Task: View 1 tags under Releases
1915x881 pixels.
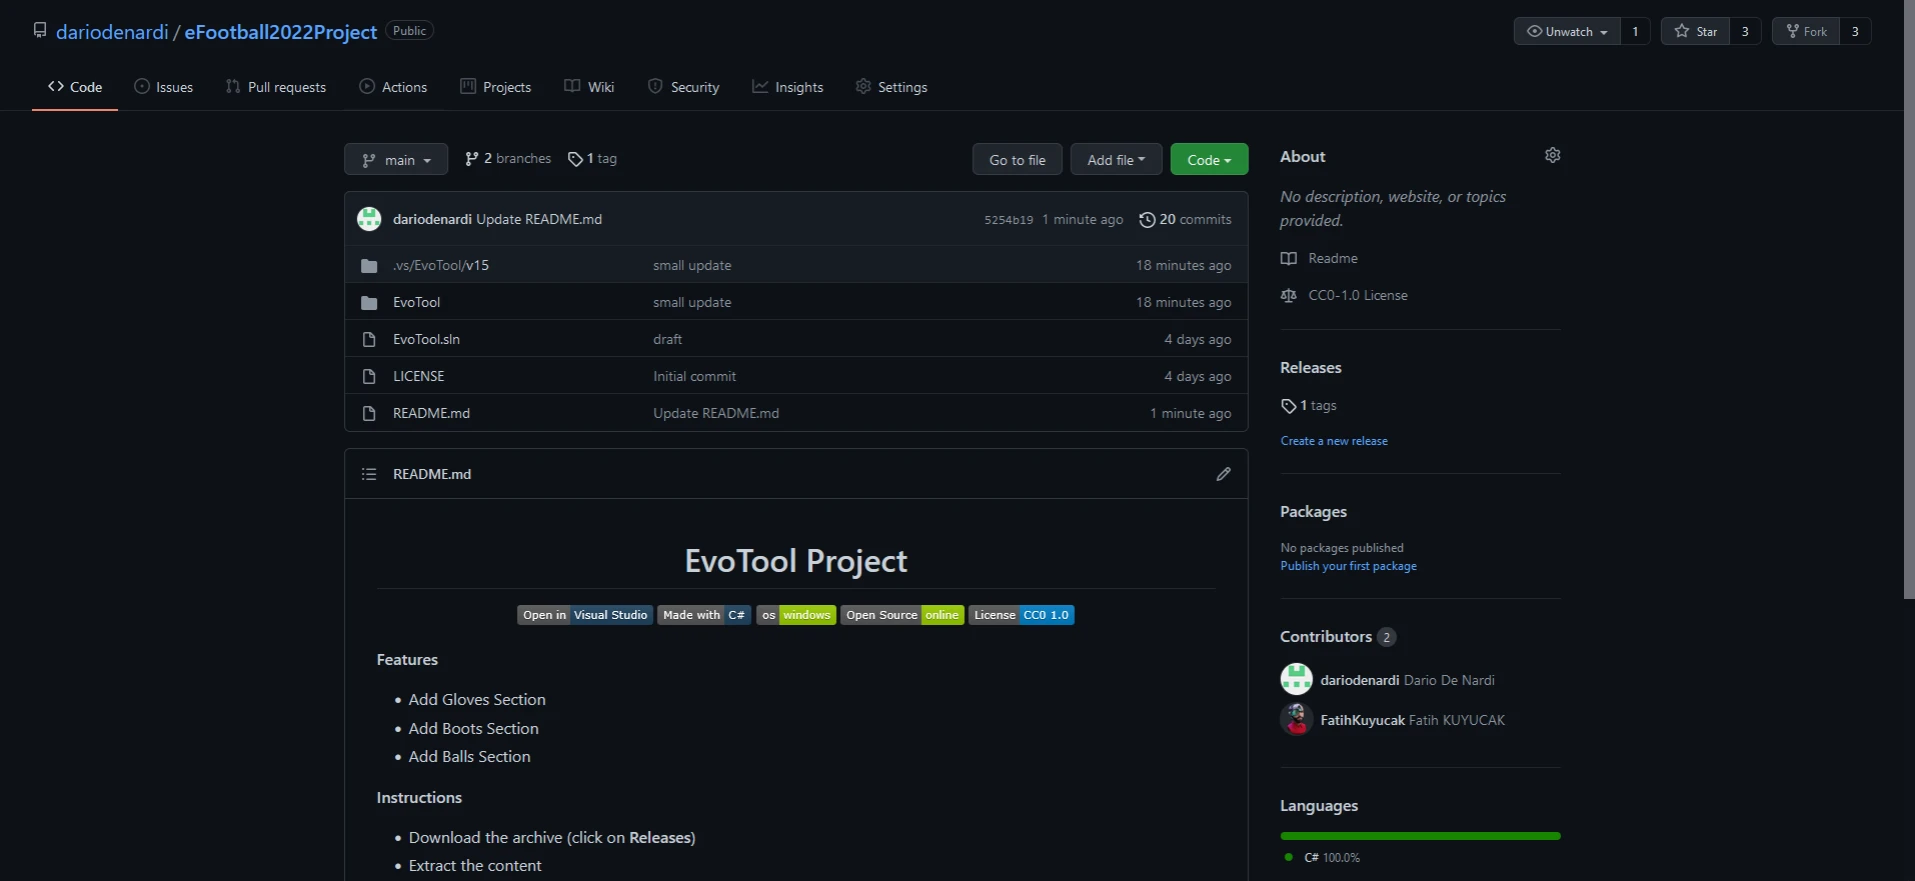Action: (1308, 406)
